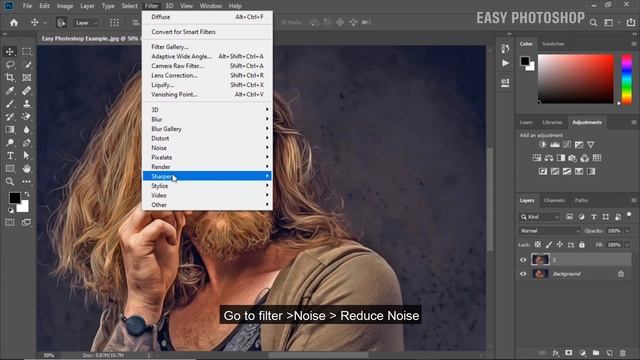
Task: Switch to the Channels tab
Action: 554,200
